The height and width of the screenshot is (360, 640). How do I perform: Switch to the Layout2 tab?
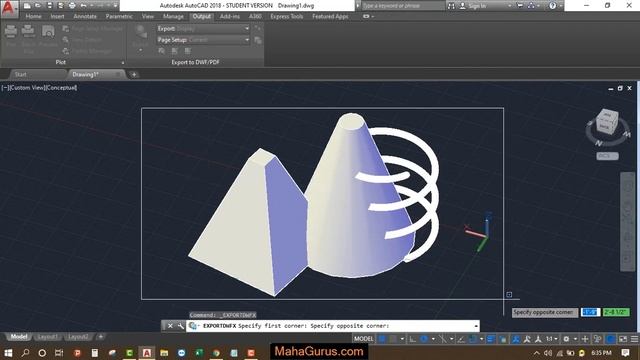(x=78, y=337)
